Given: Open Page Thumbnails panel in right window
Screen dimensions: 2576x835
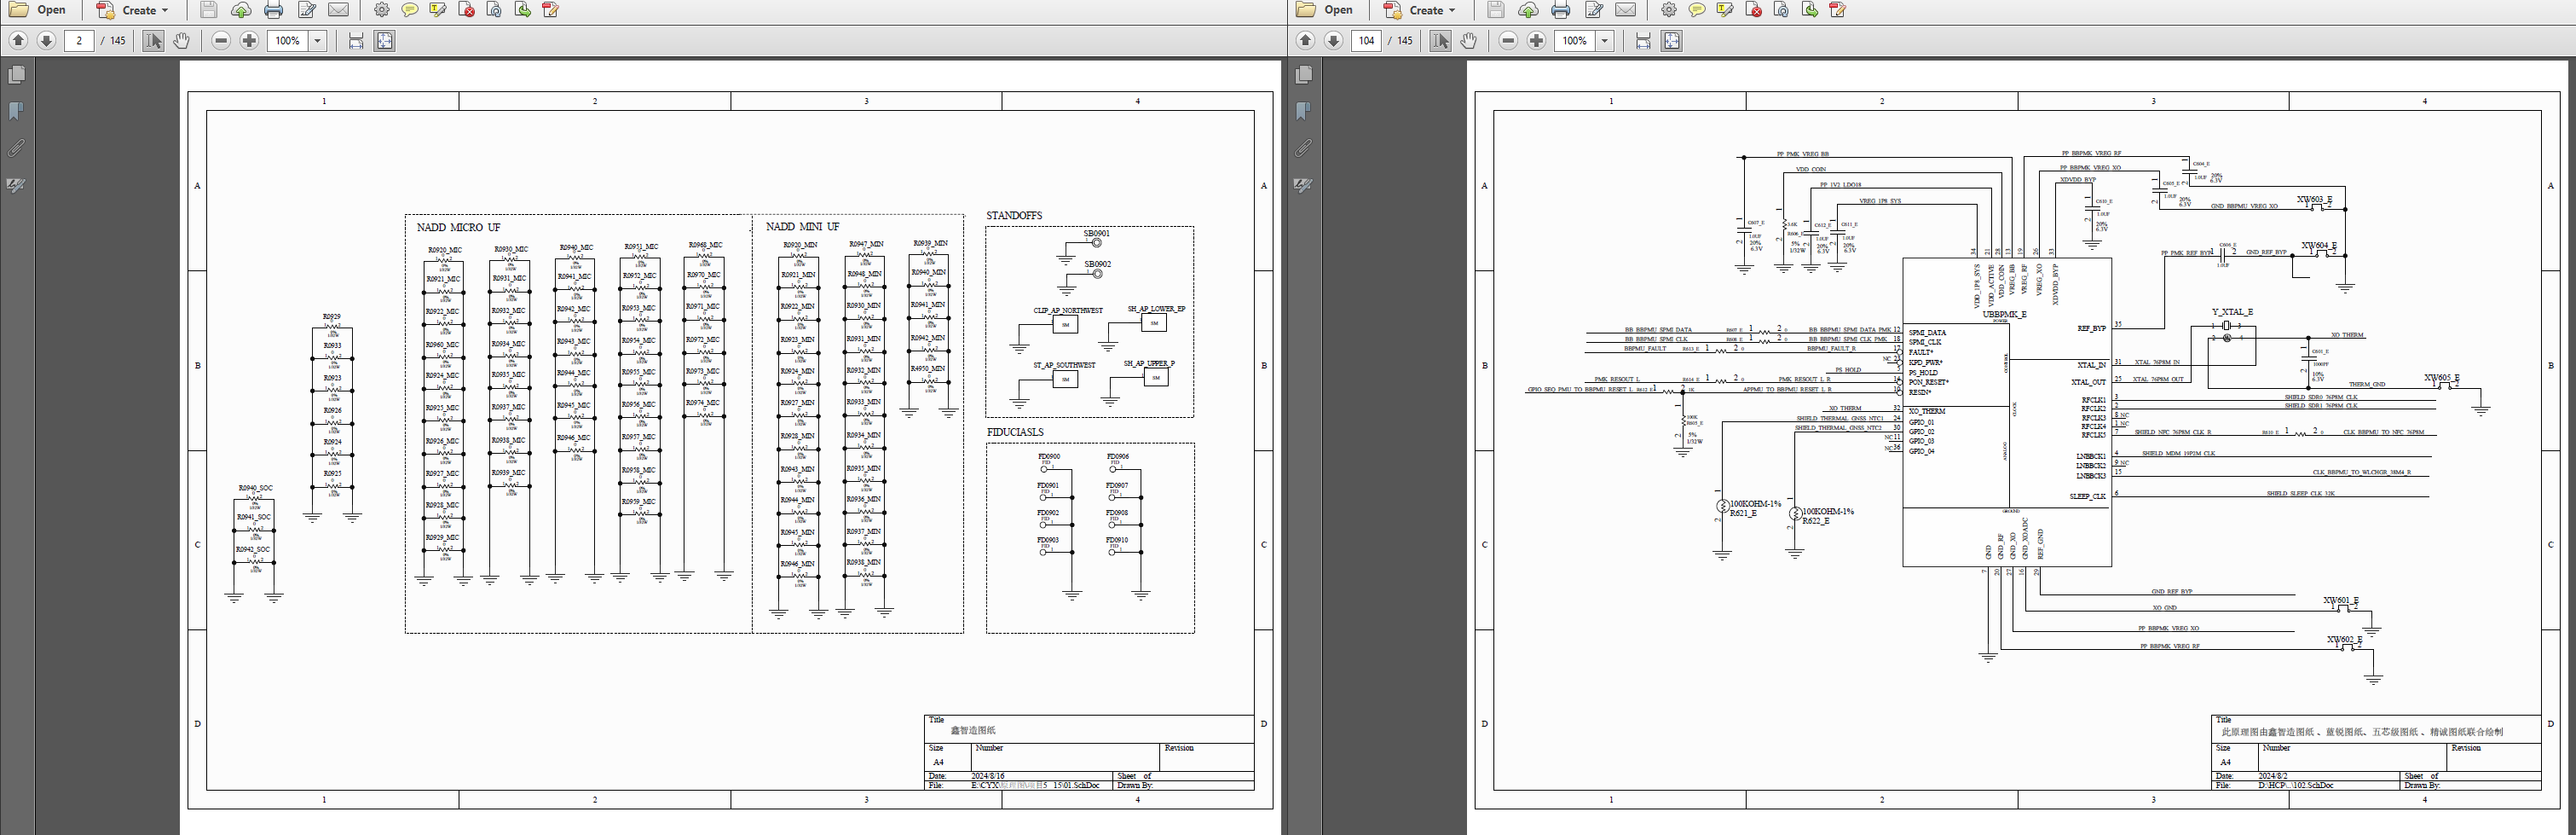Looking at the screenshot, I should (x=1303, y=75).
